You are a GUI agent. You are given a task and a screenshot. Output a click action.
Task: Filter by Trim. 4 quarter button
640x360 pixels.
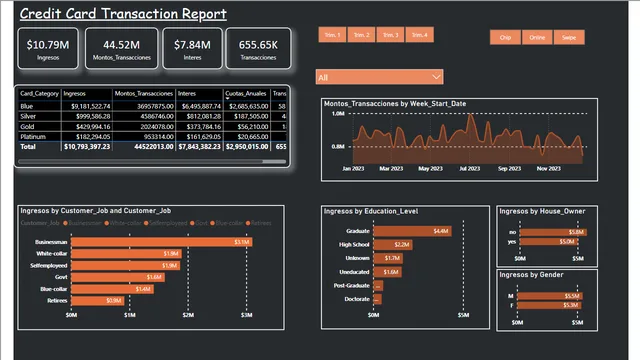tap(420, 35)
